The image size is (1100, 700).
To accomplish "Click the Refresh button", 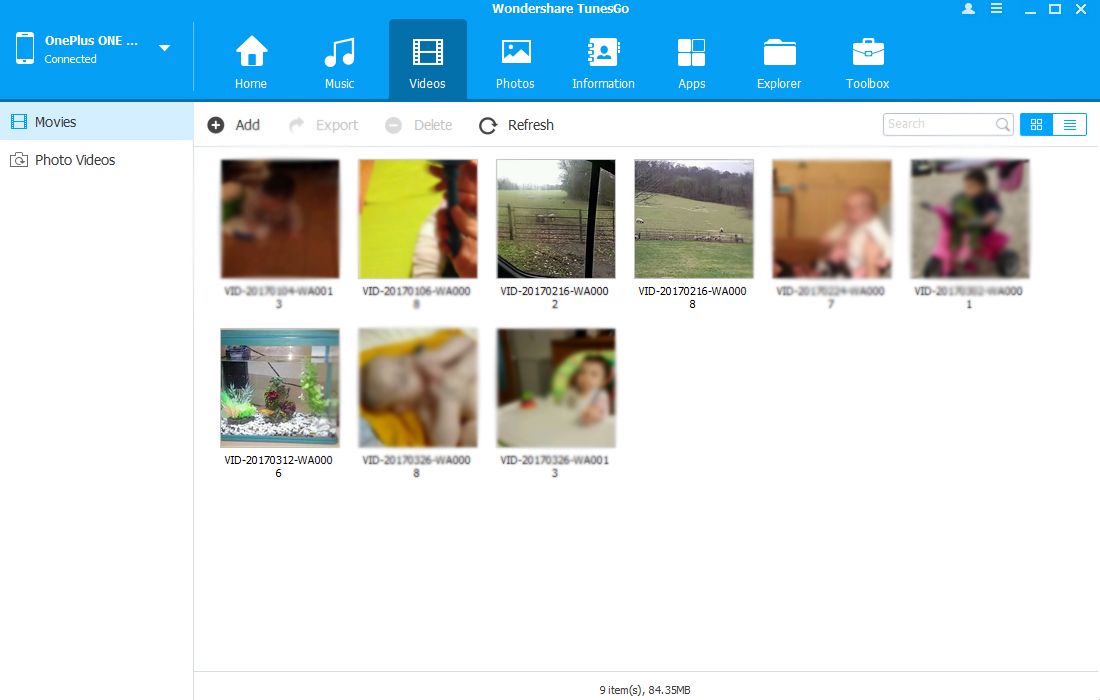I will pos(516,125).
